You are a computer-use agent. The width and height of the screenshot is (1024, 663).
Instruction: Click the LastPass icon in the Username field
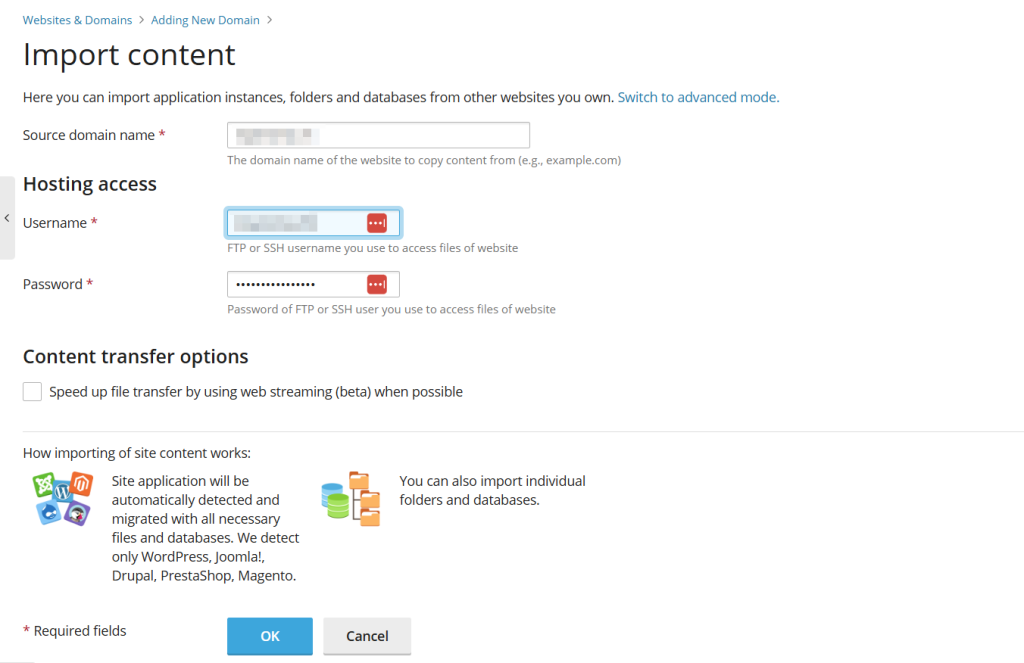377,222
